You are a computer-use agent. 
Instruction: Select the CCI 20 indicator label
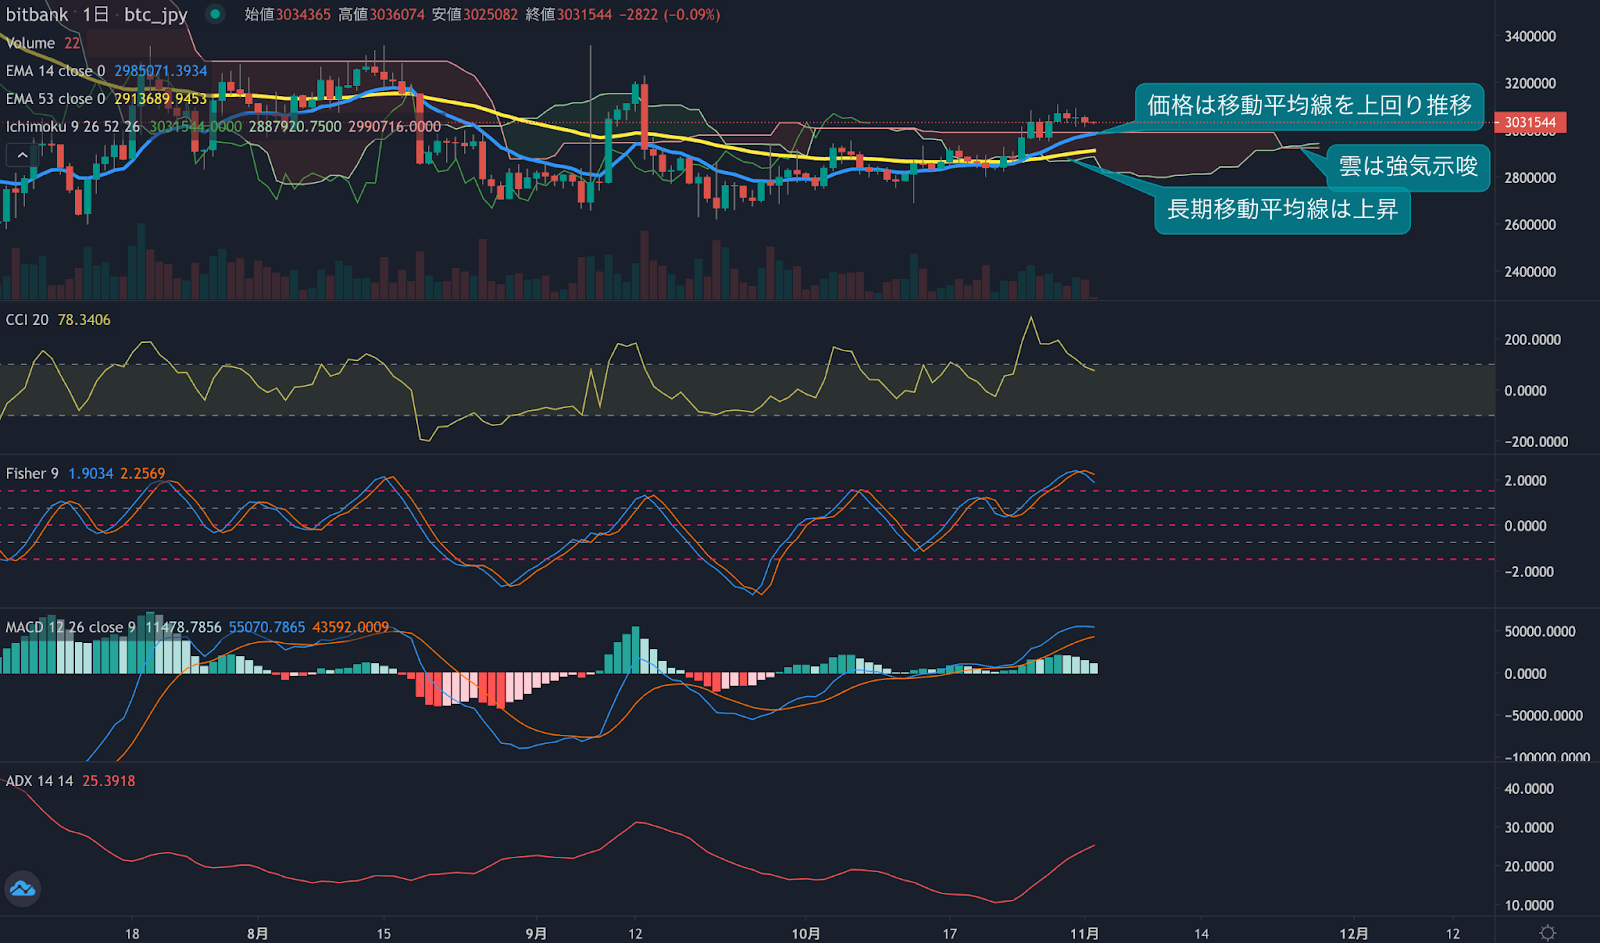point(27,320)
